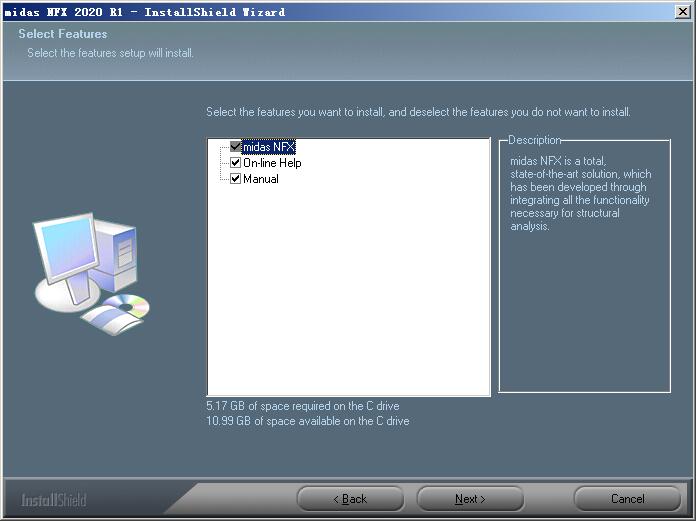Toggle the midas NFX feature checkbox
This screenshot has height=521, width=696.
pos(235,146)
